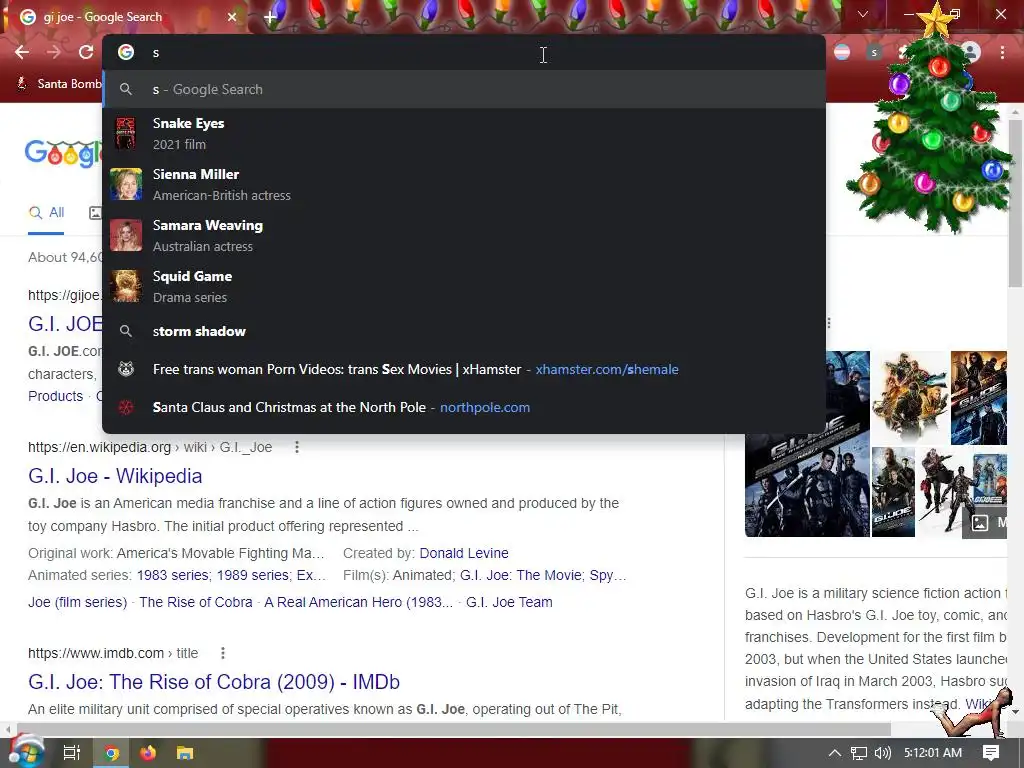Click the decorated Google logo

63,153
